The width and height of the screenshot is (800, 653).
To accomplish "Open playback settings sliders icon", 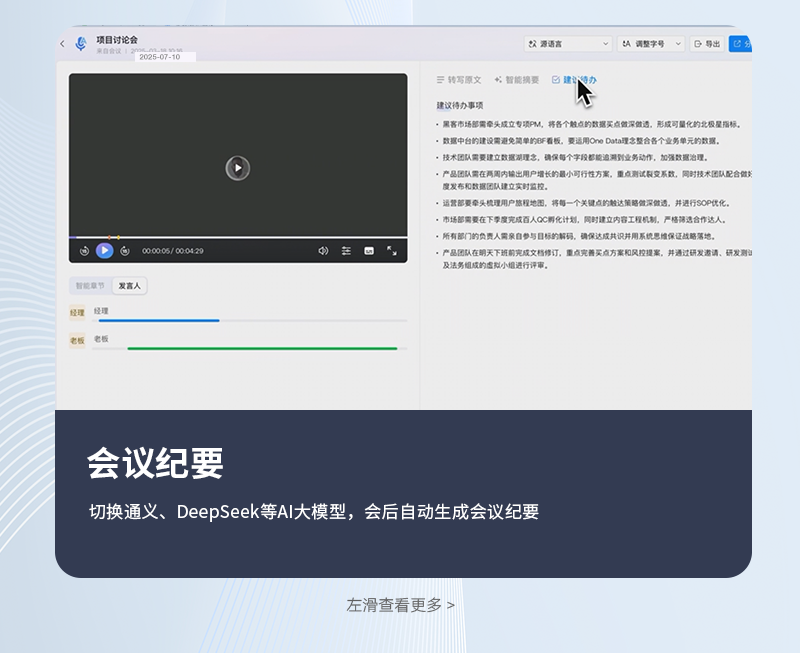I will [x=346, y=251].
